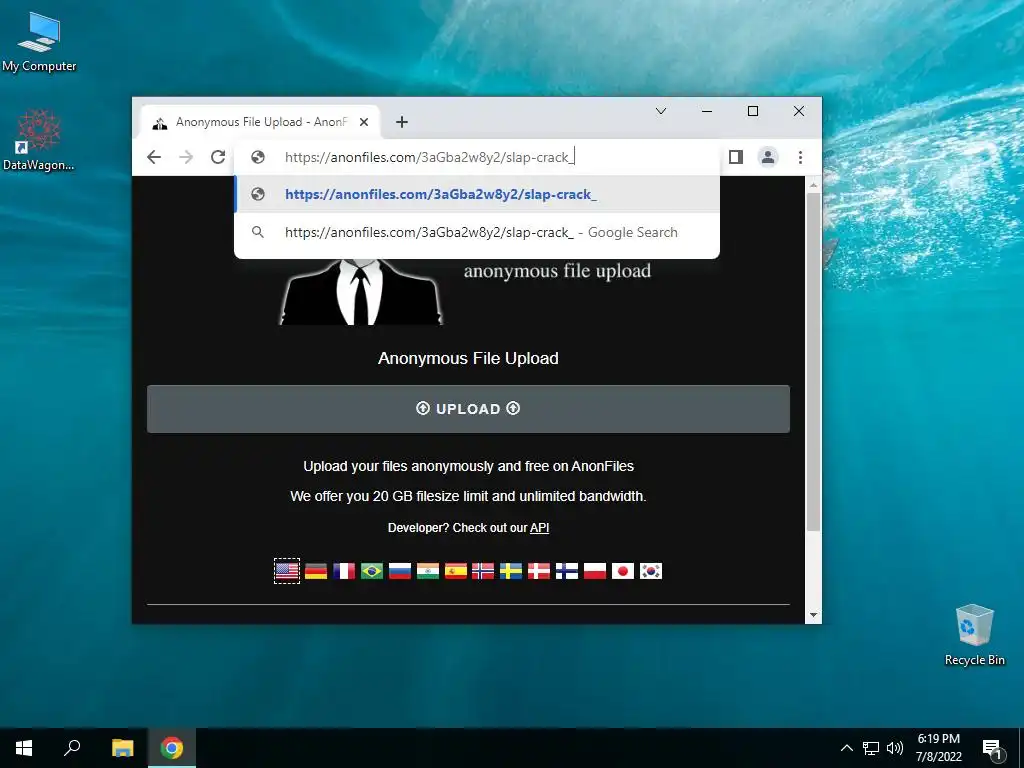Select the Danish flag language
The width and height of the screenshot is (1024, 768).
click(x=539, y=571)
